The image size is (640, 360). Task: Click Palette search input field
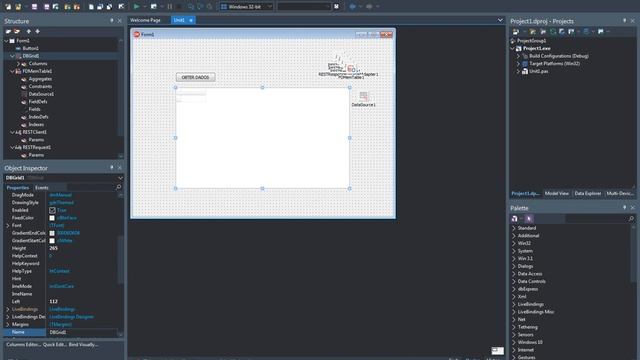tap(596, 219)
